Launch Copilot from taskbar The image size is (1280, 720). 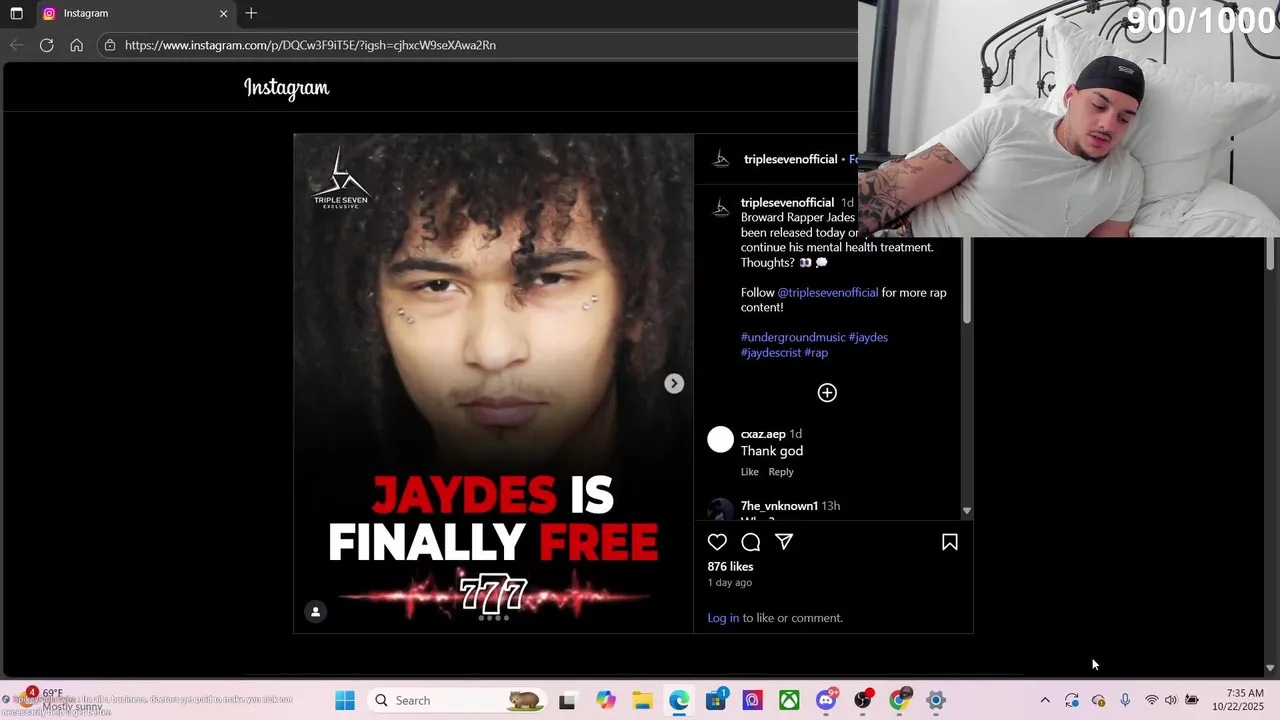[605, 701]
